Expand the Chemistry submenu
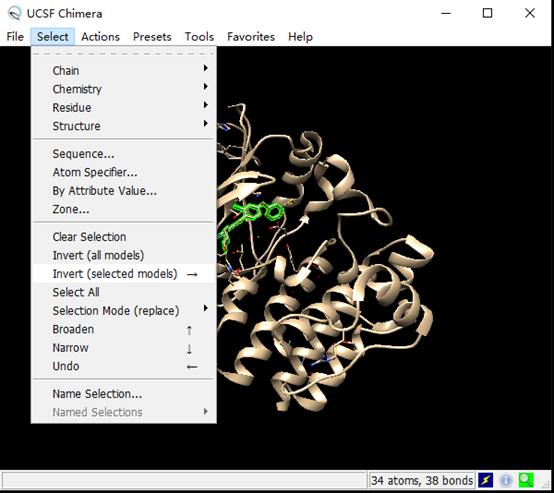 [x=124, y=89]
